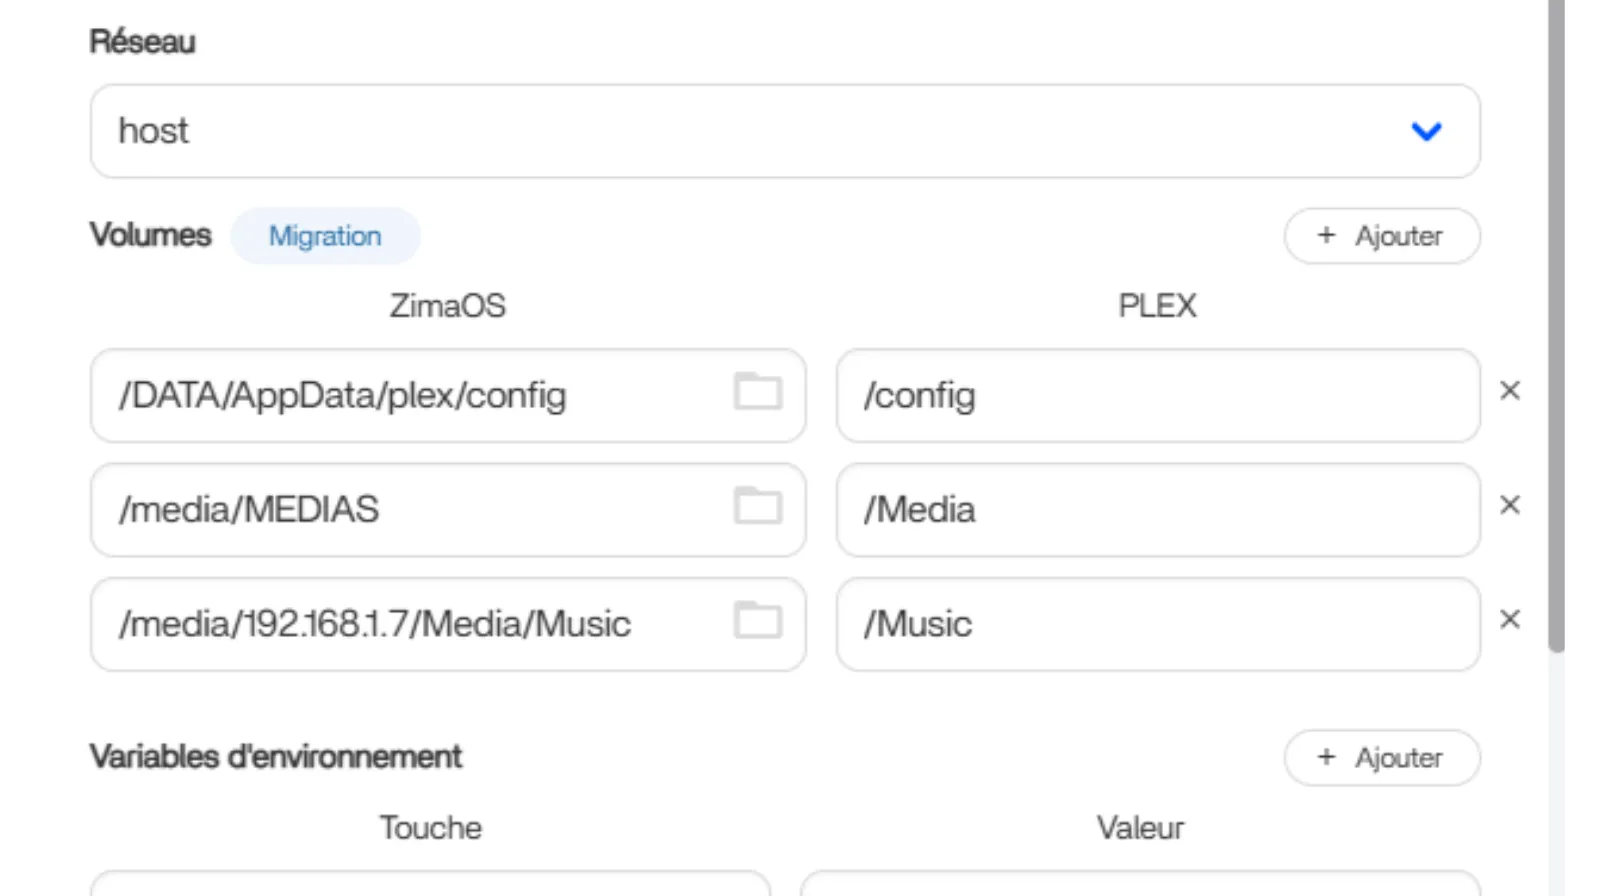Browse folder for /DATA/AppData/plex/config path
1600x896 pixels.
coord(757,391)
